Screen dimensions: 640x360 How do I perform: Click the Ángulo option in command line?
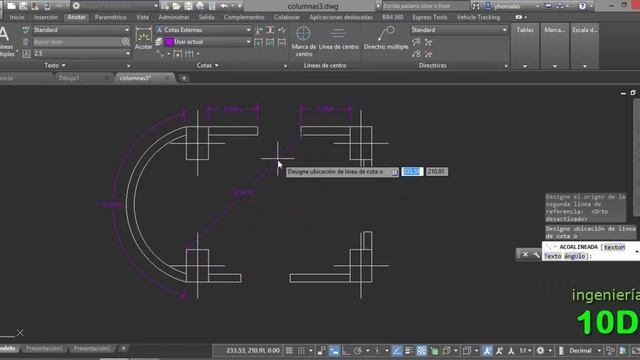[x=575, y=256]
